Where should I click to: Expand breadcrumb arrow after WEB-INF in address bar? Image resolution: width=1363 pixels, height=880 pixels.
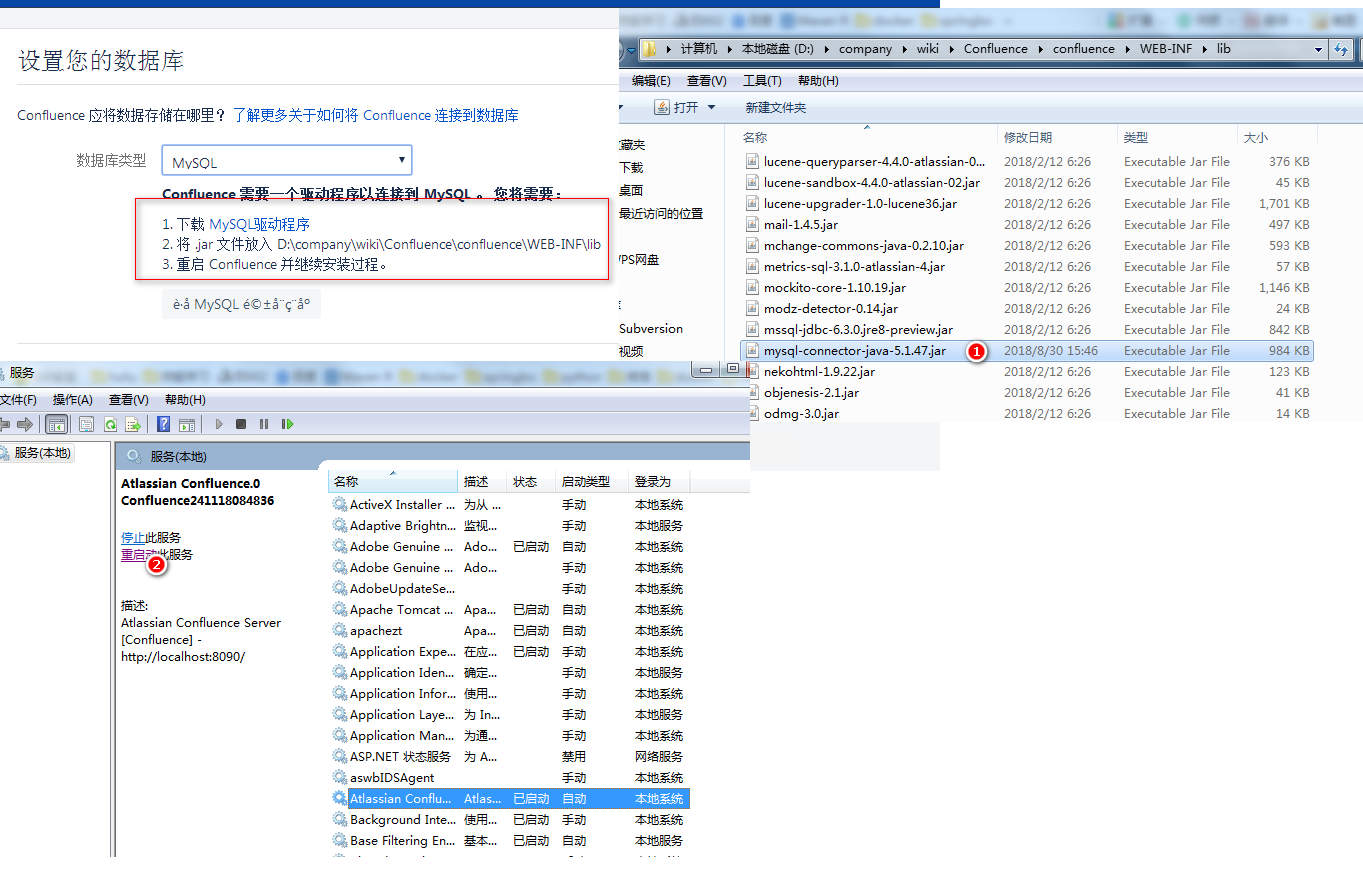tap(1204, 49)
